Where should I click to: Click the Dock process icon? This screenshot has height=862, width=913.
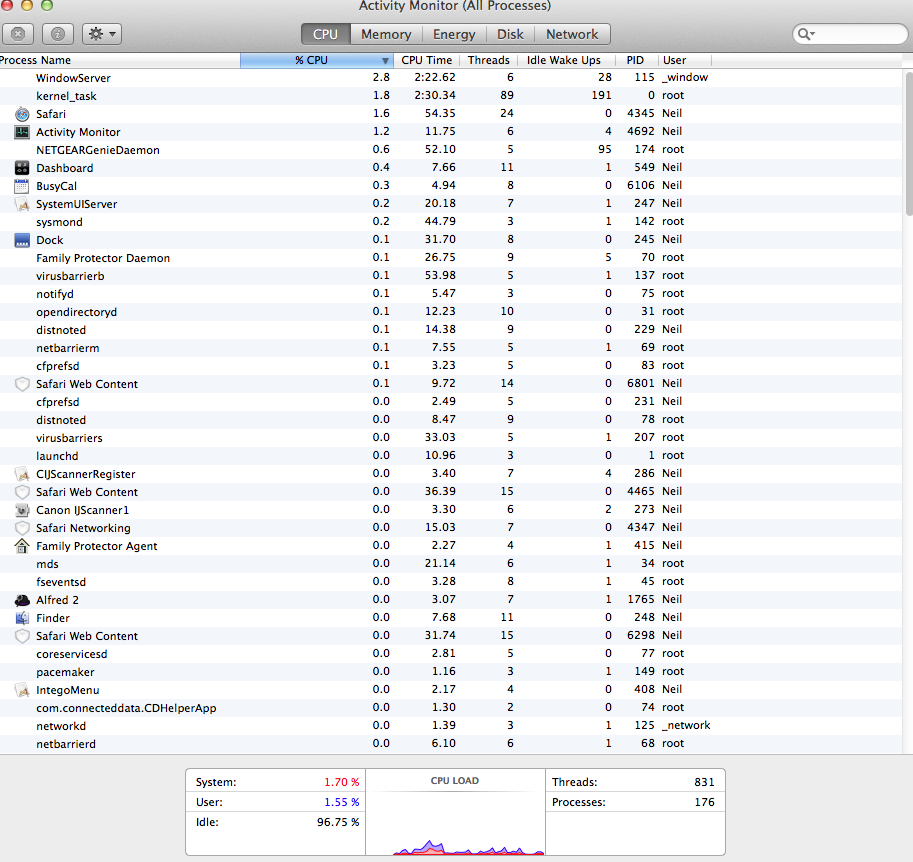22,240
